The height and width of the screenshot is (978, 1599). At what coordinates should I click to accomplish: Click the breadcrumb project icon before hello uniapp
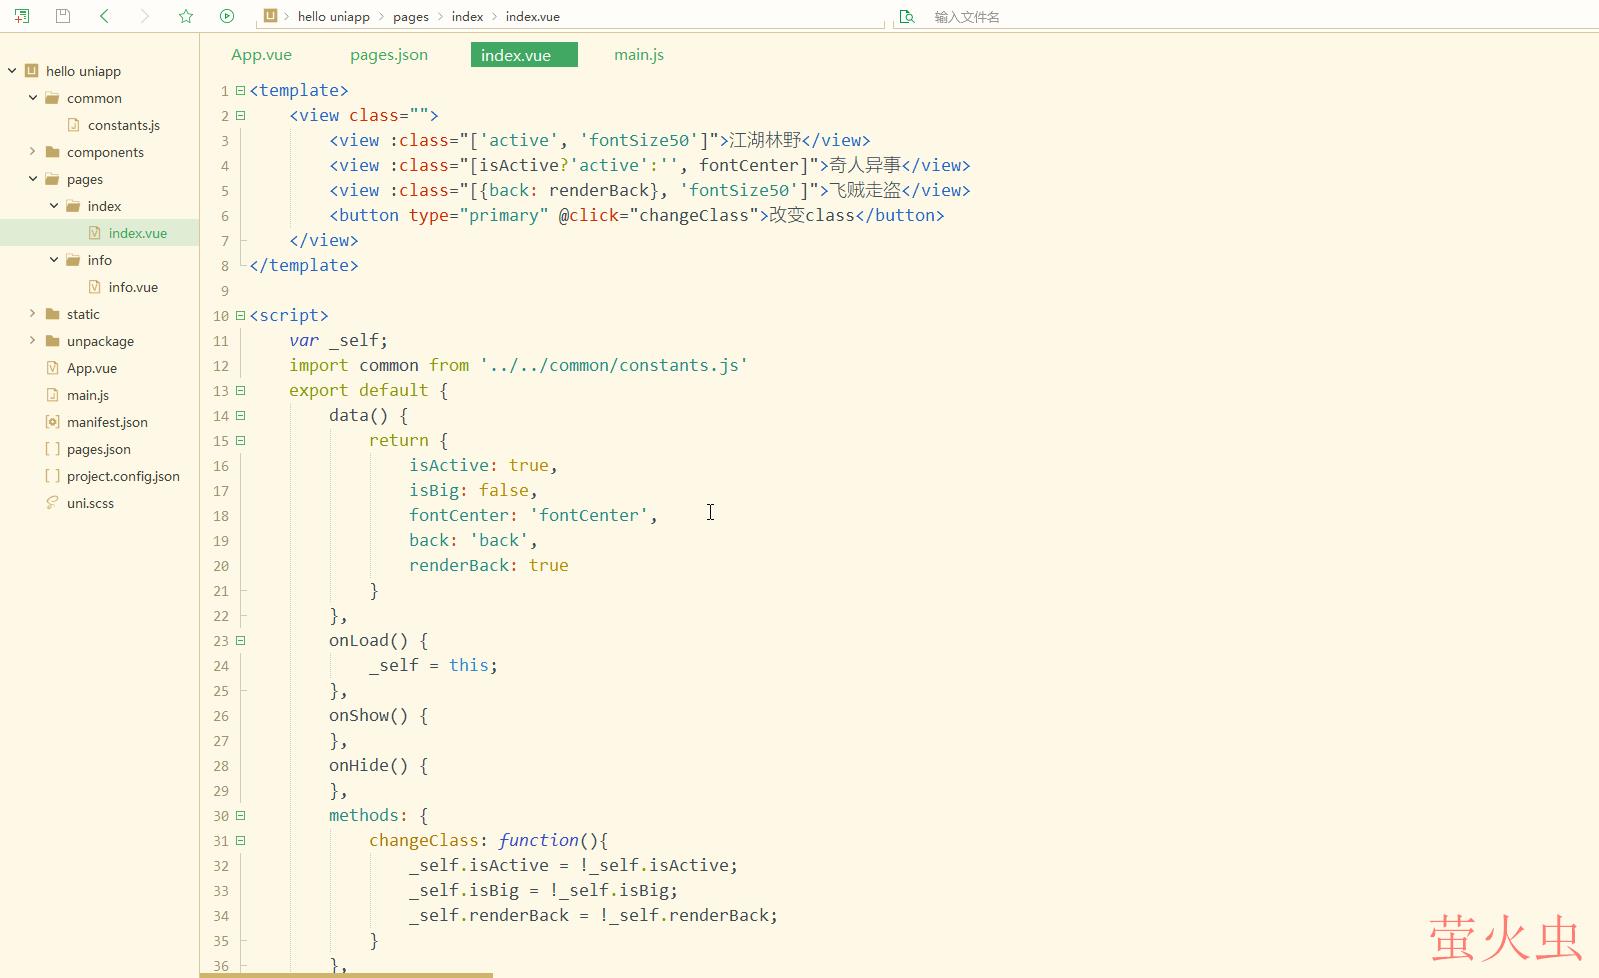(x=270, y=16)
